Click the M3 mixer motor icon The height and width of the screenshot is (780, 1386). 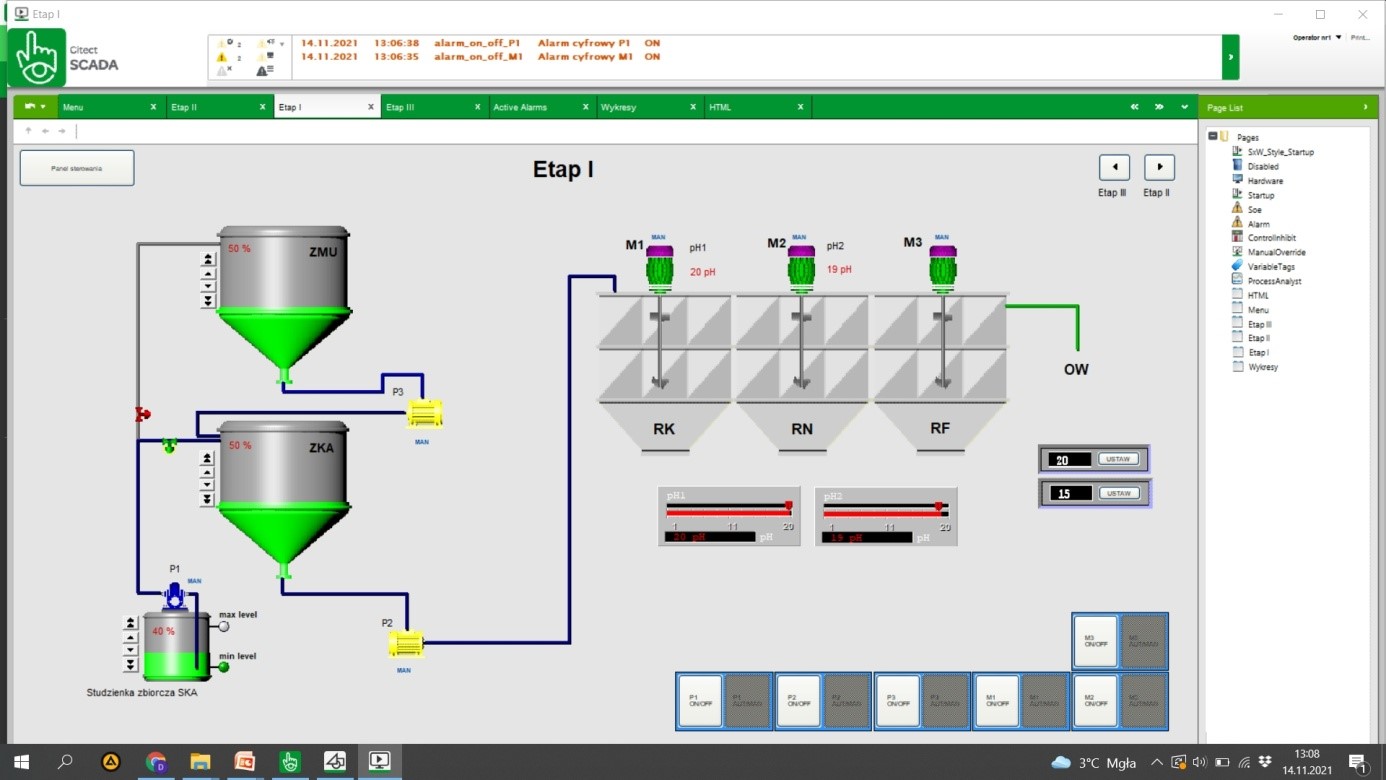pyautogui.click(x=940, y=266)
